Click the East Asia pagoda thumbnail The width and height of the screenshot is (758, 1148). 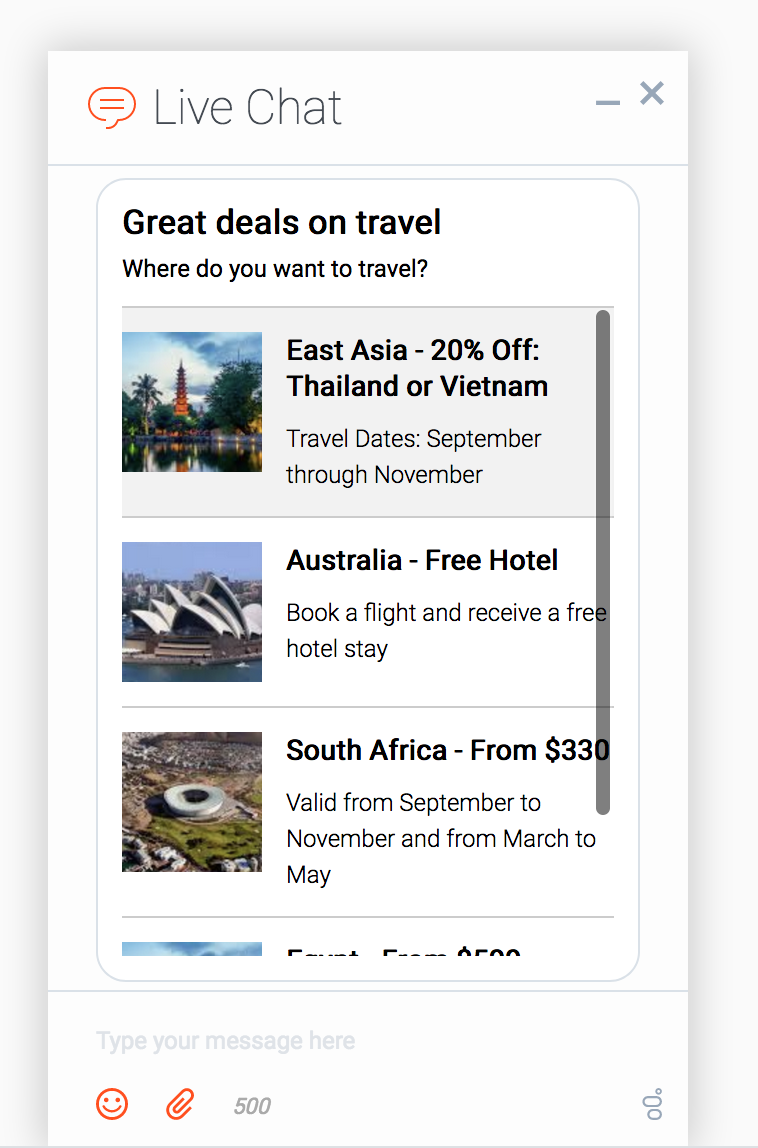(192, 402)
